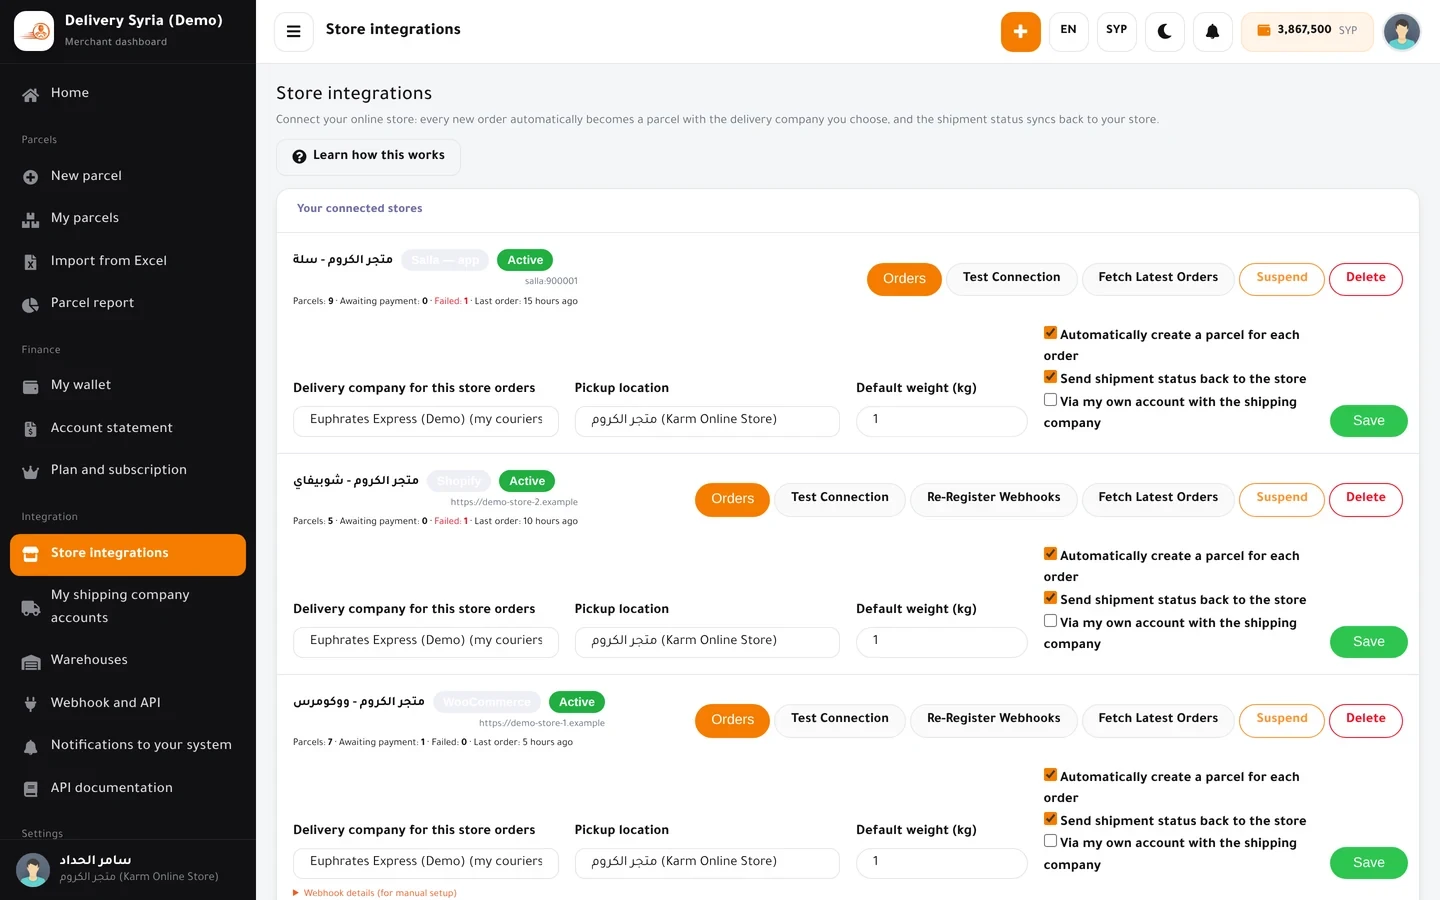Open Import from Excel
1440x900 pixels.
tap(128, 261)
